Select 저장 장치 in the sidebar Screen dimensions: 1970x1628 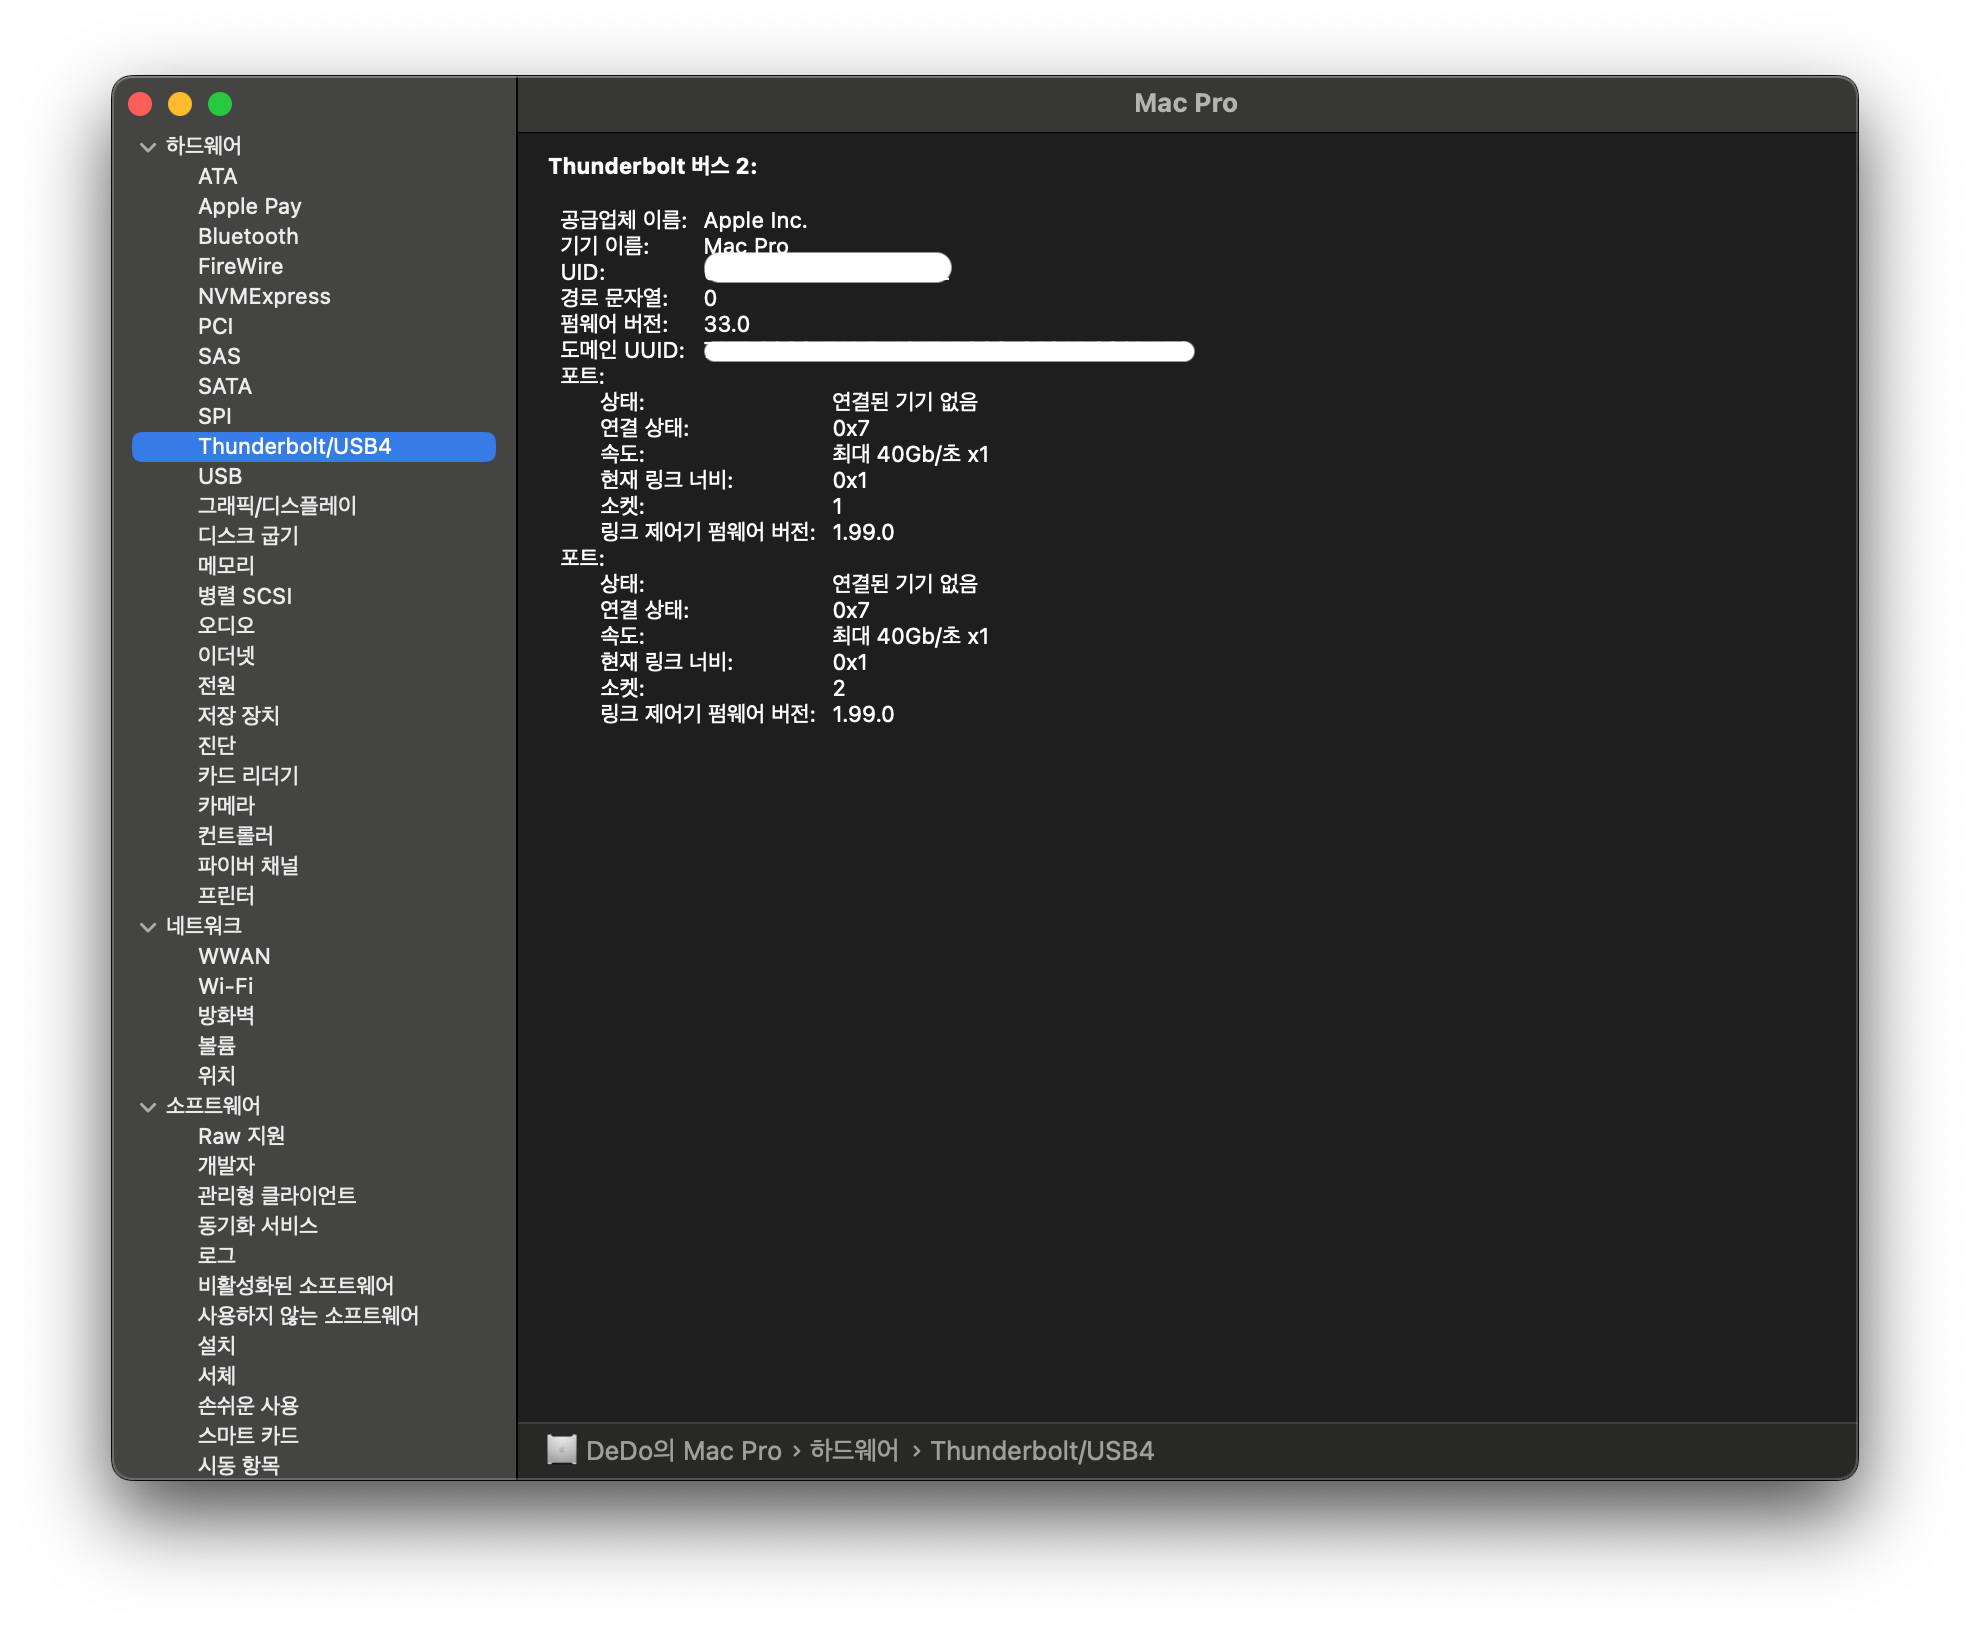(238, 716)
